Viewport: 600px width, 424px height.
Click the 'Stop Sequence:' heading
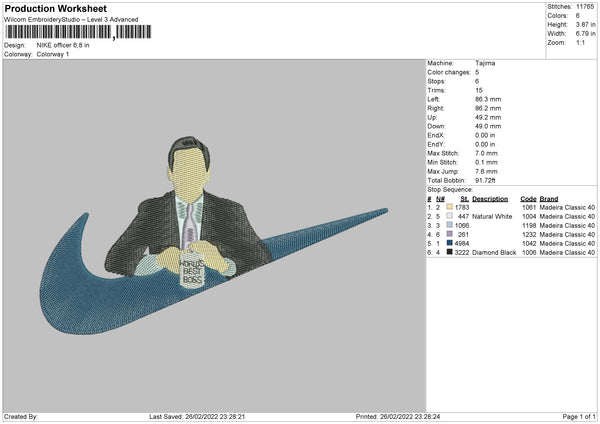pos(450,190)
